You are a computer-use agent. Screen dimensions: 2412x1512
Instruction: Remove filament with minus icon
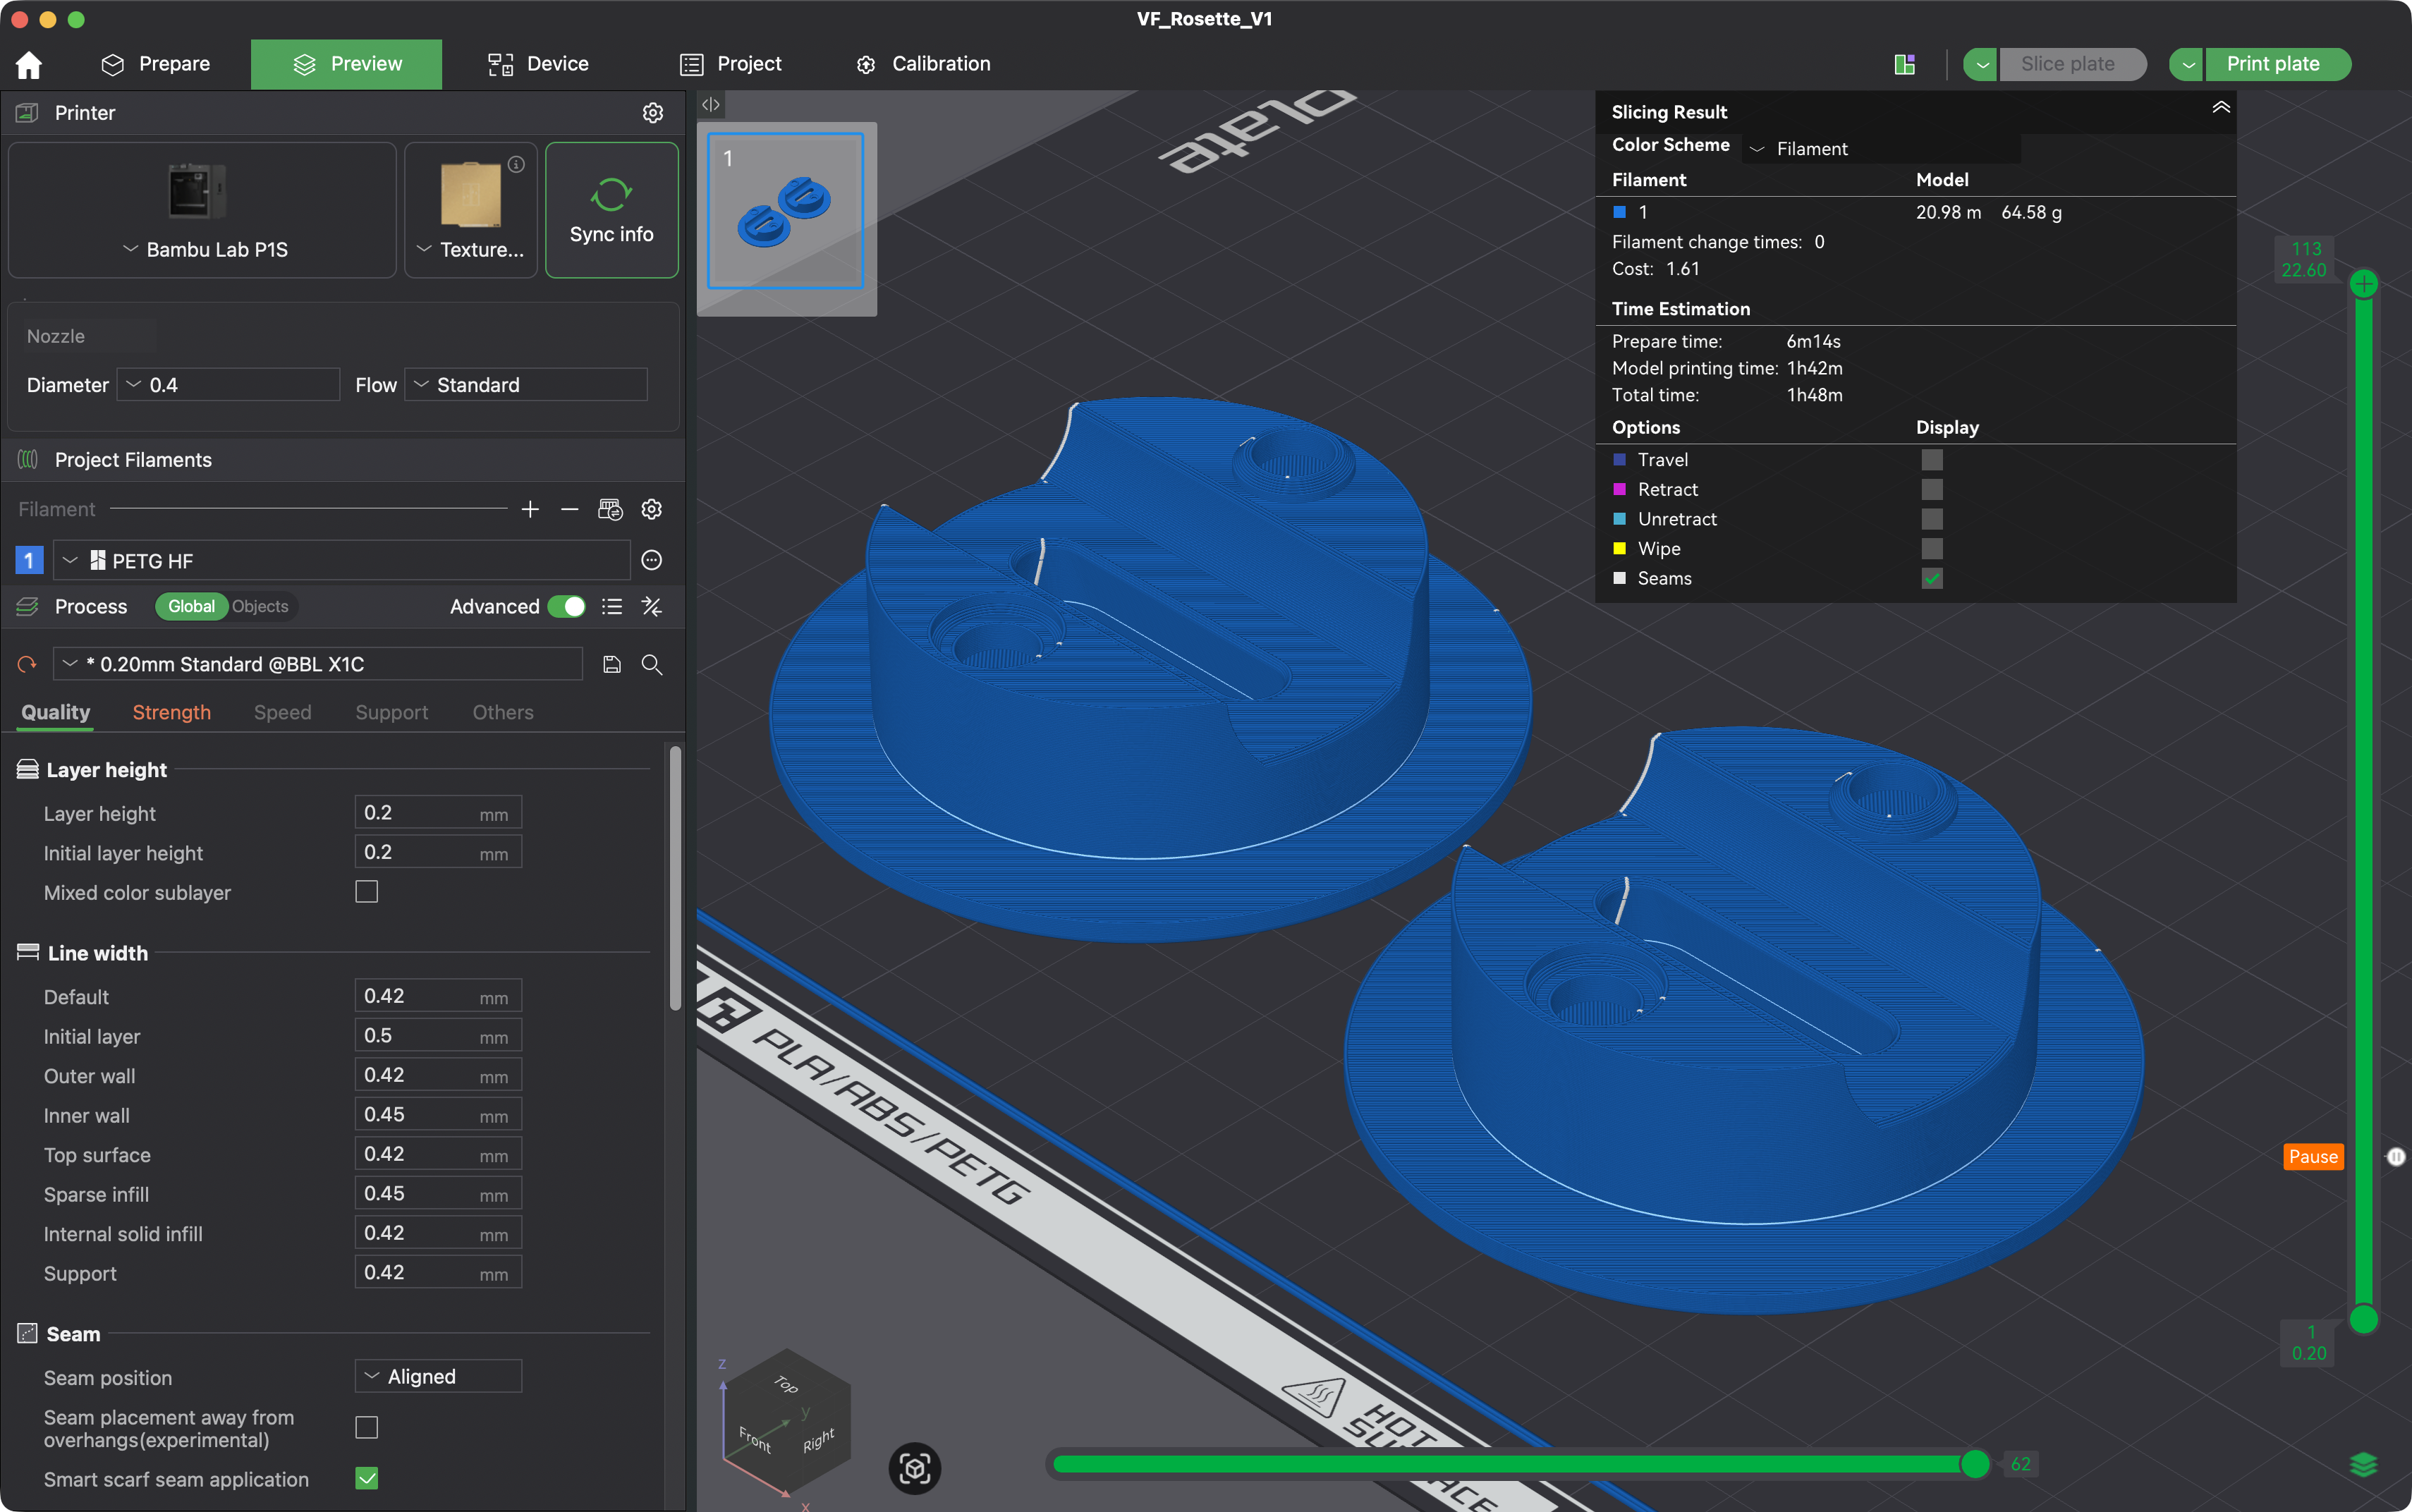click(569, 510)
